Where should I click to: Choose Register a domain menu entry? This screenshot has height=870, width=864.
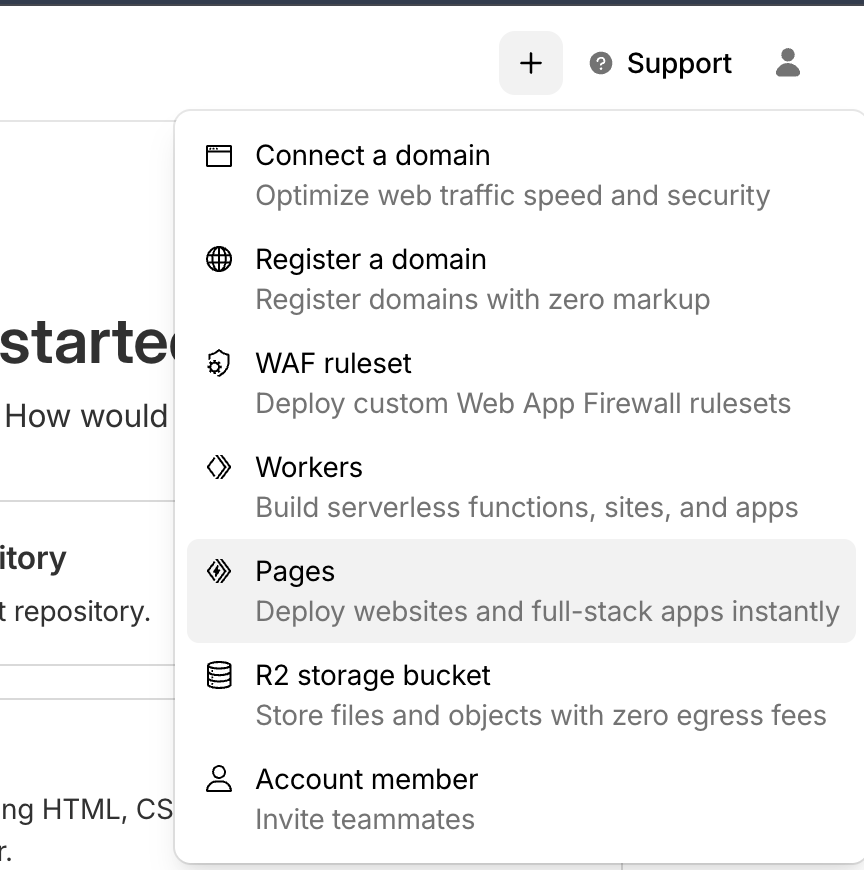(371, 260)
